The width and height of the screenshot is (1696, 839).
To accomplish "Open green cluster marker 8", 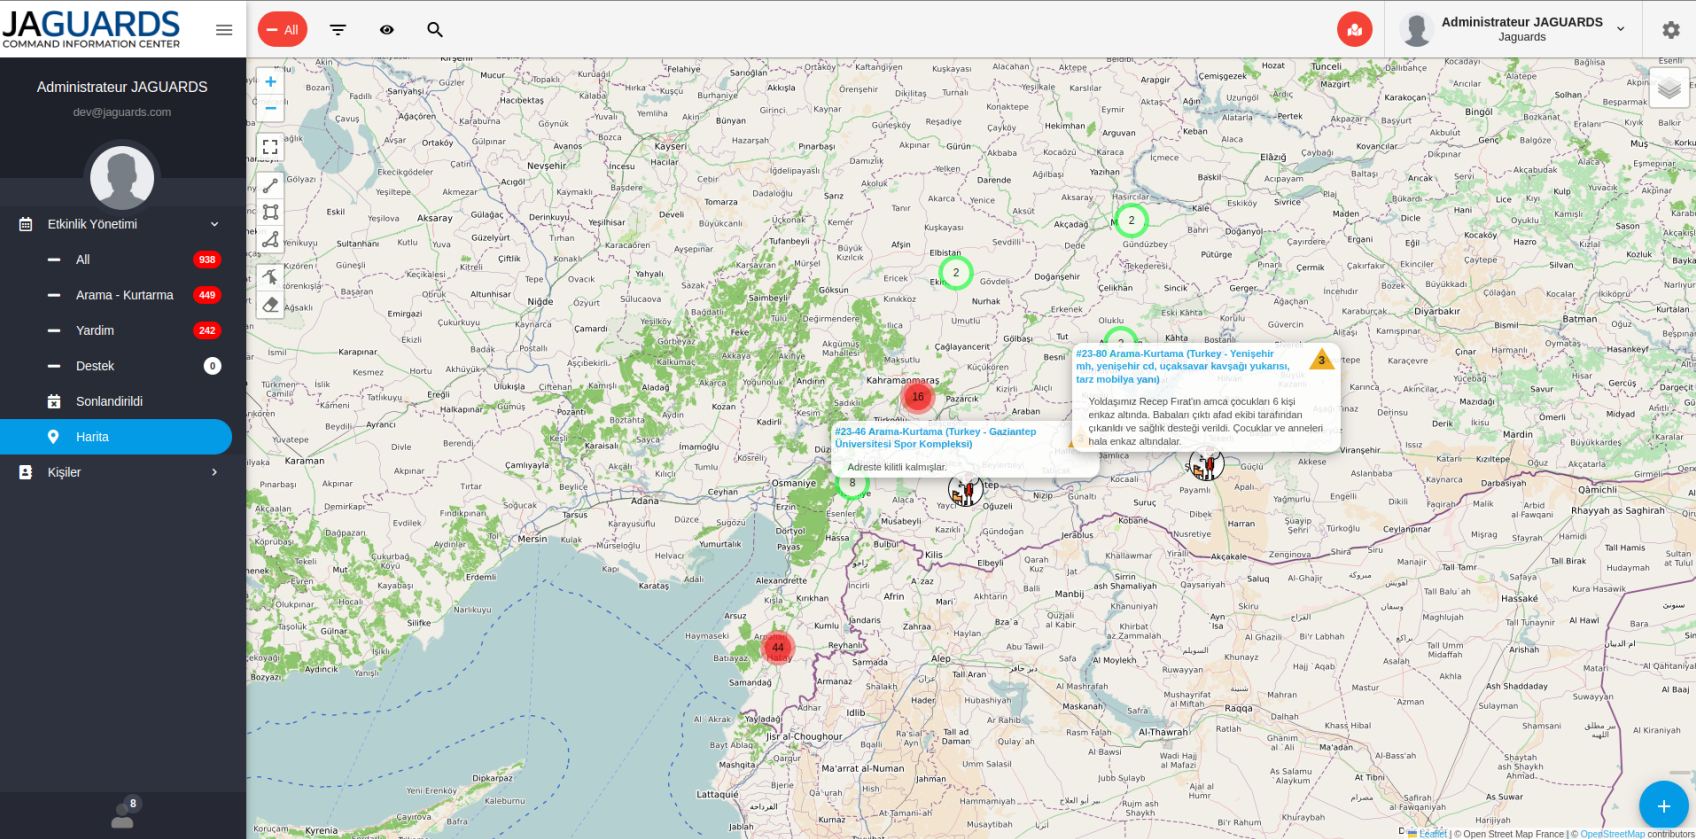I will [x=852, y=483].
